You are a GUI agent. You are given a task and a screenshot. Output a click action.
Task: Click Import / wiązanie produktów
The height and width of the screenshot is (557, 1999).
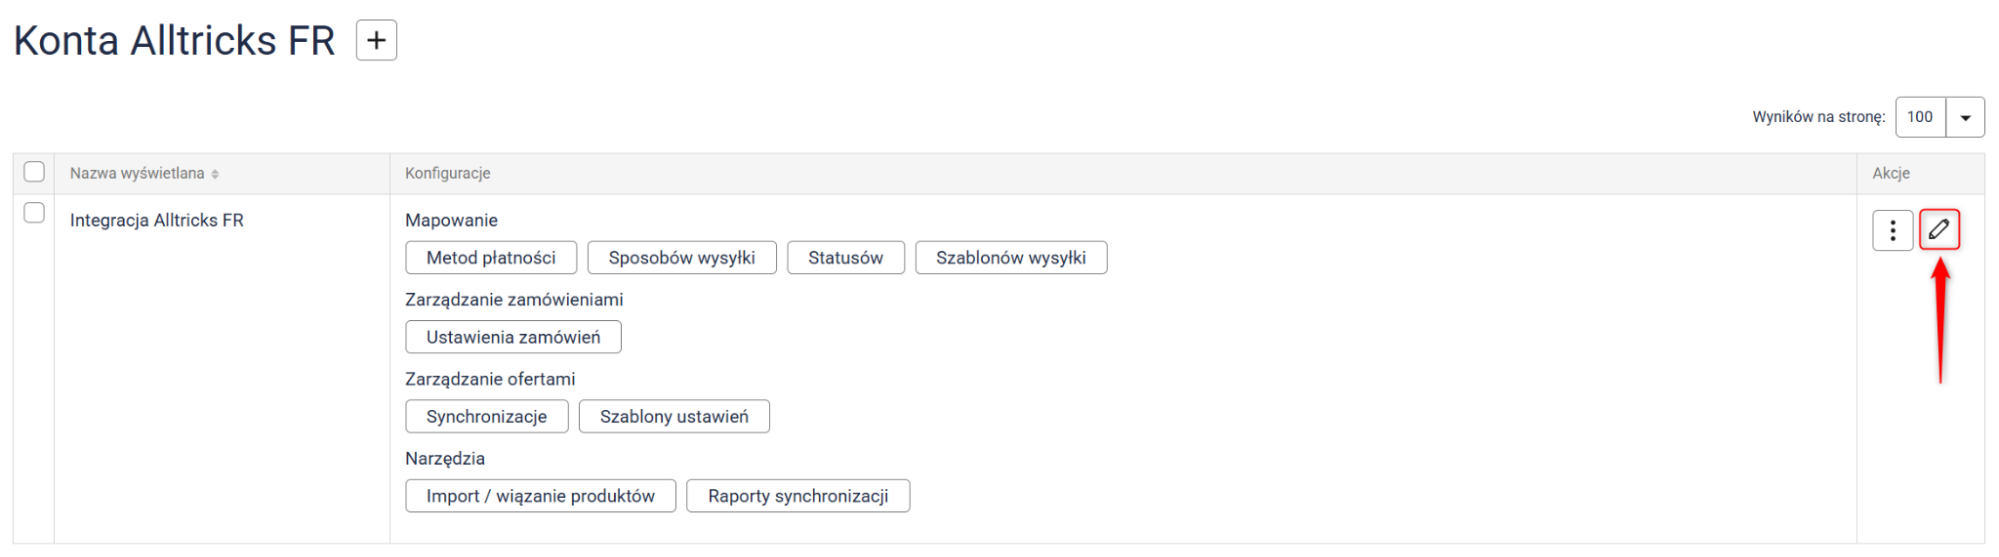[x=540, y=496]
